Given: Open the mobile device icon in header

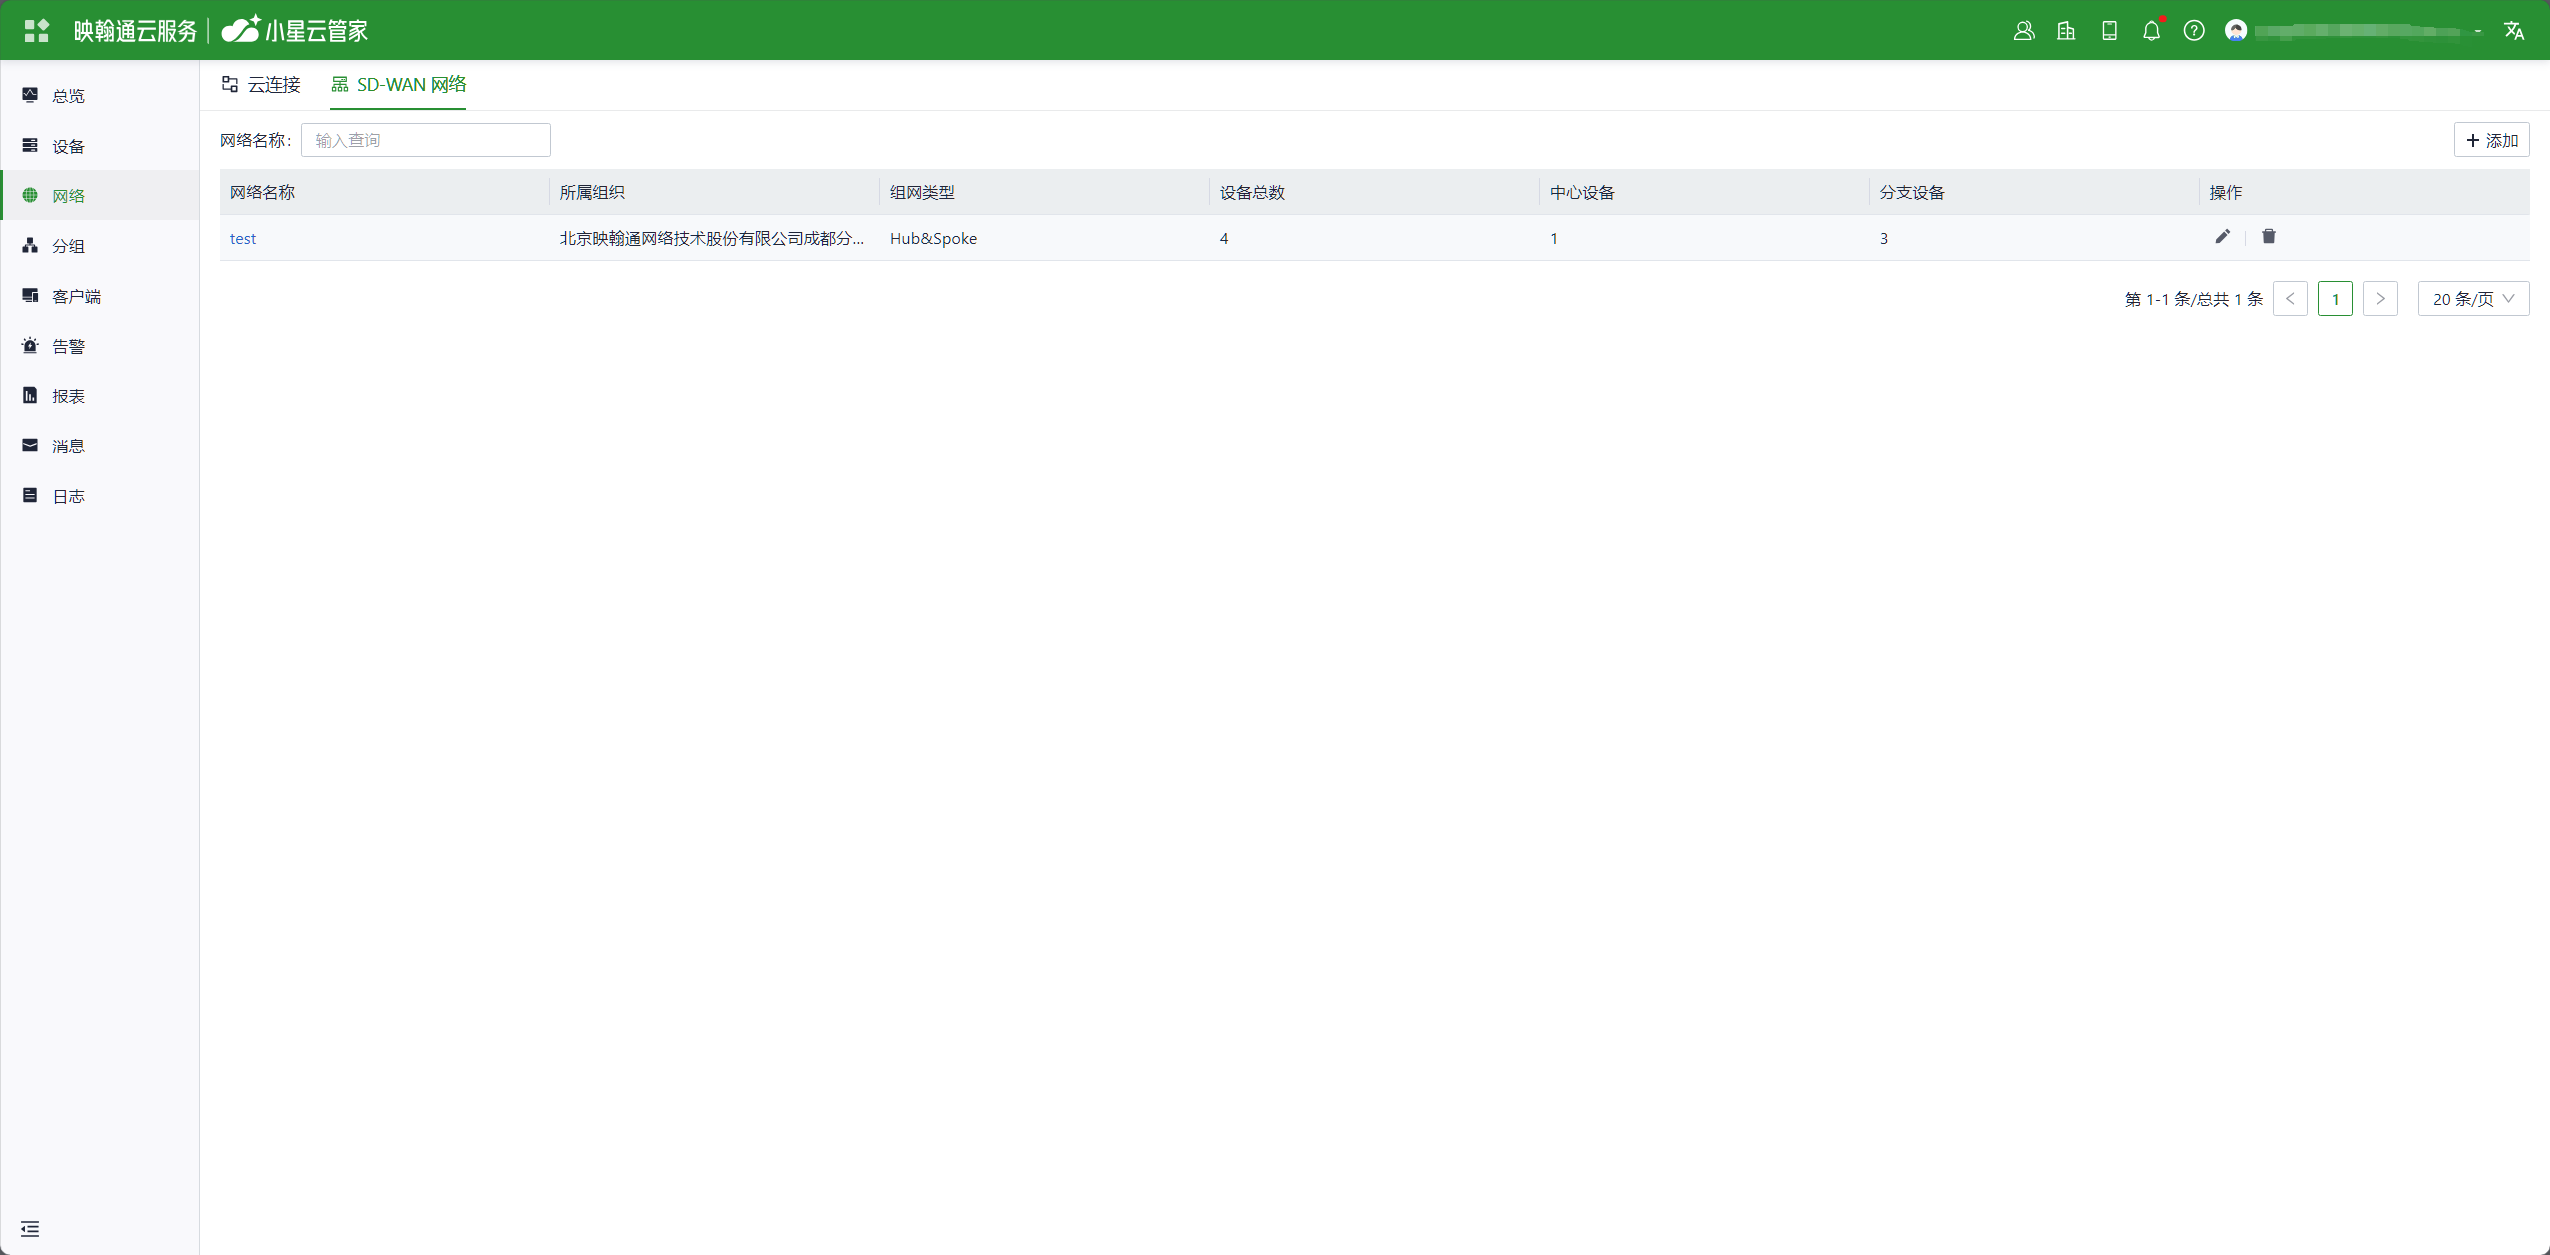Looking at the screenshot, I should [x=2109, y=31].
